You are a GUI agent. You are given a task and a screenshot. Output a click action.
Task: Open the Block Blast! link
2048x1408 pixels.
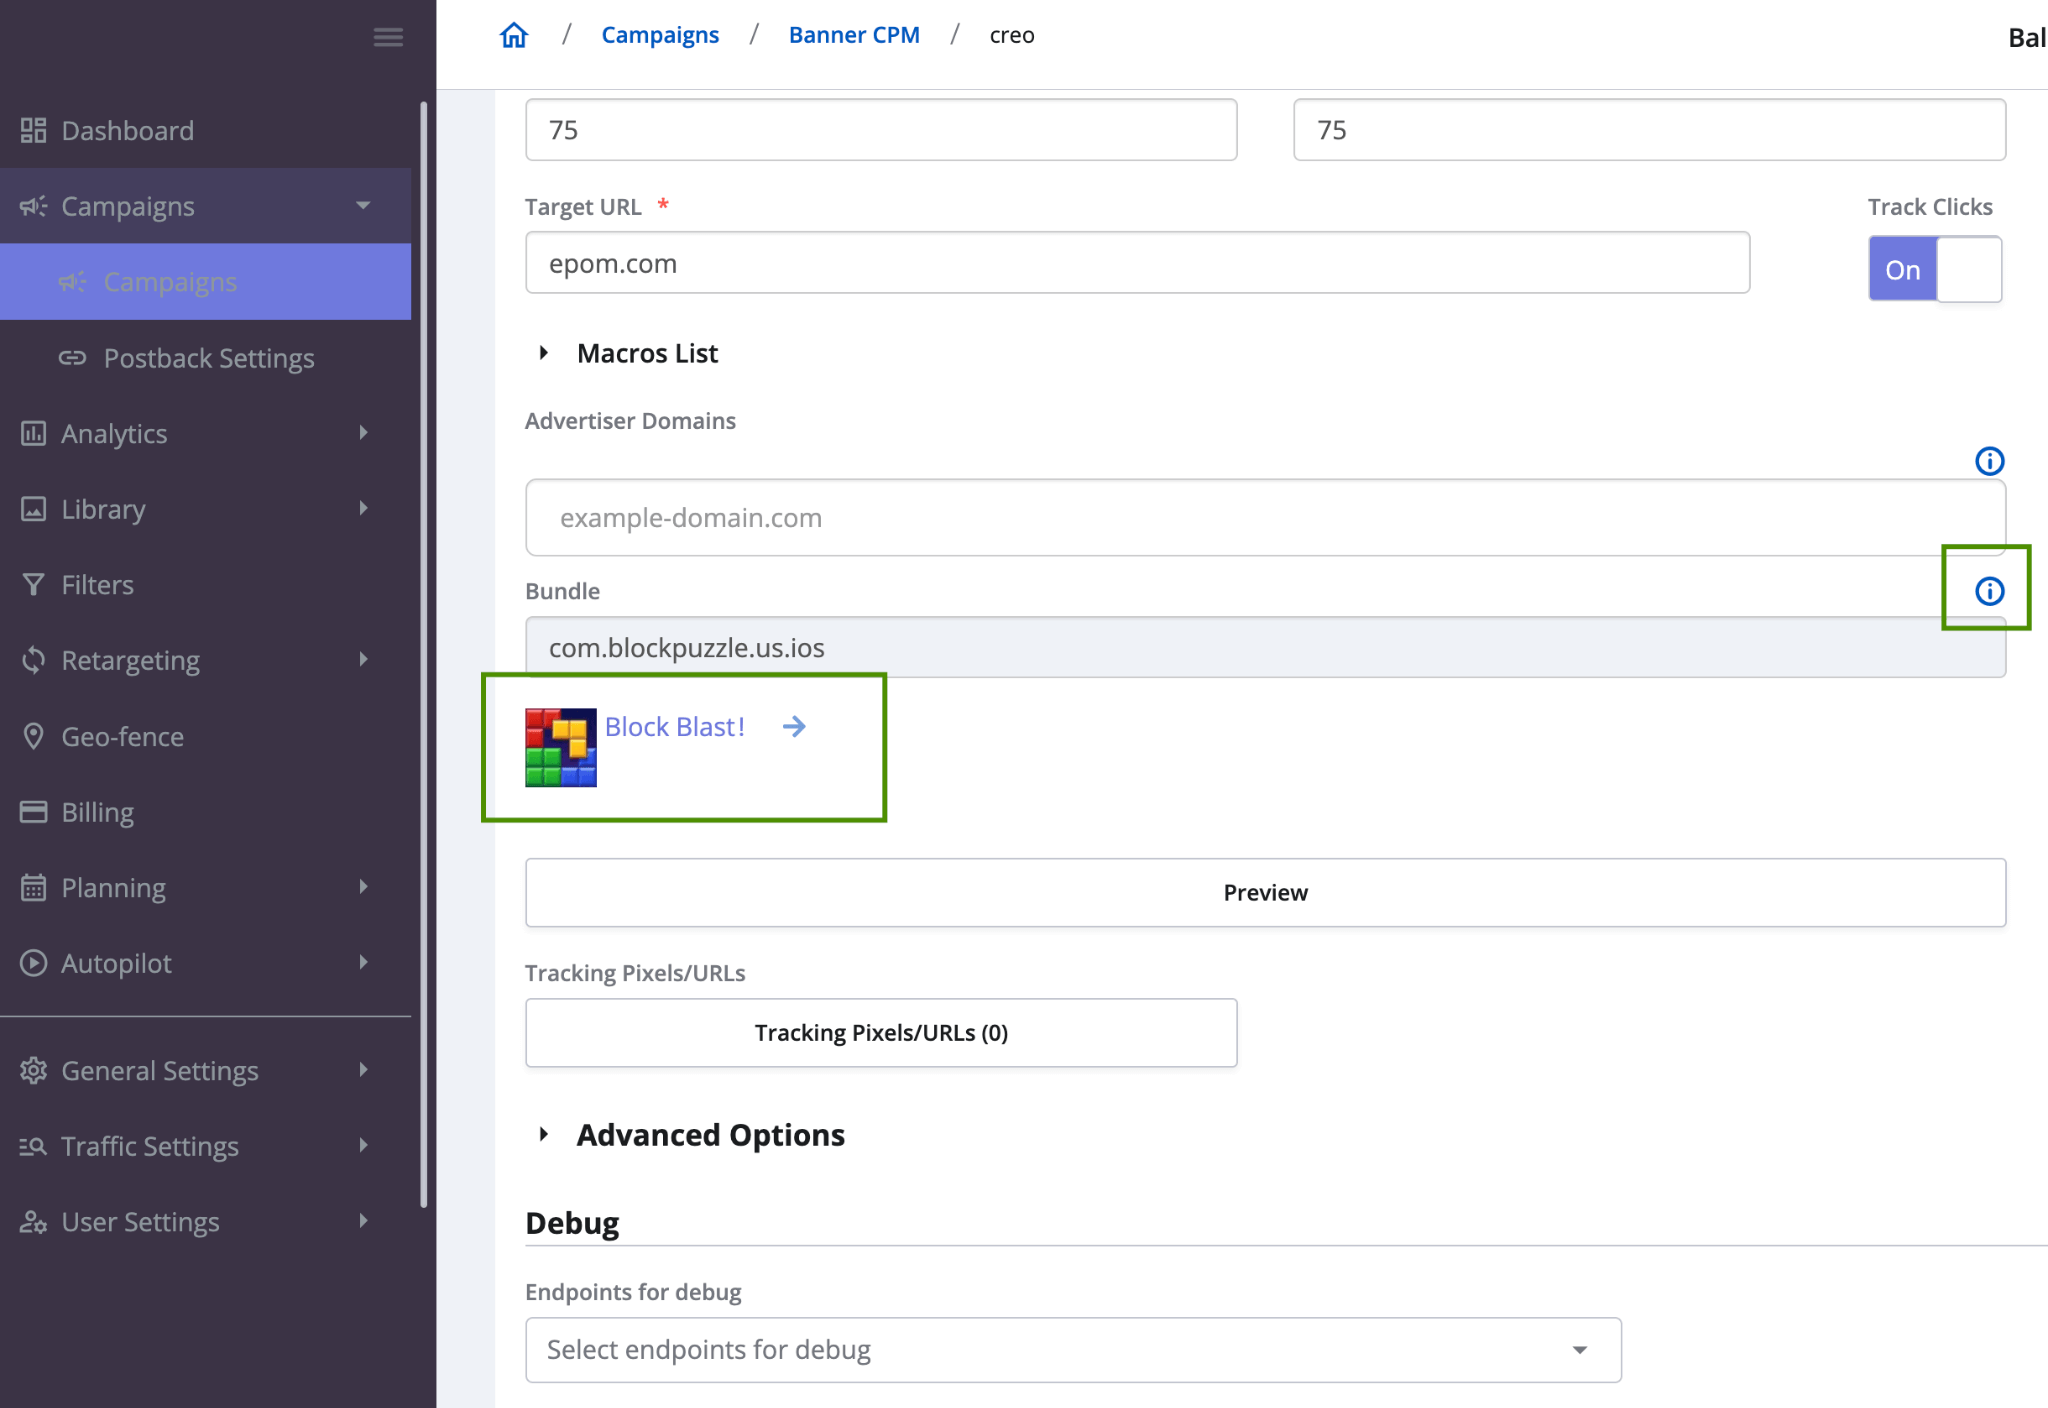675,727
